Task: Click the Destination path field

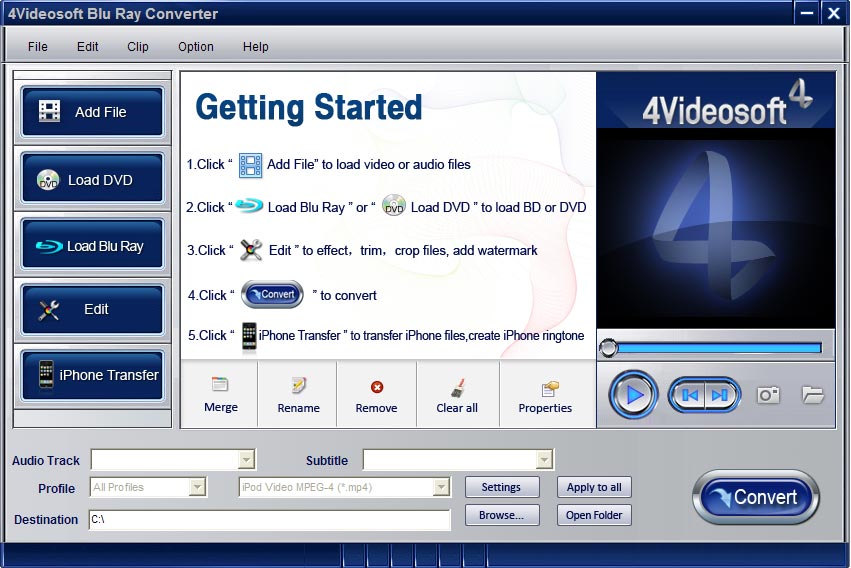Action: click(x=270, y=519)
